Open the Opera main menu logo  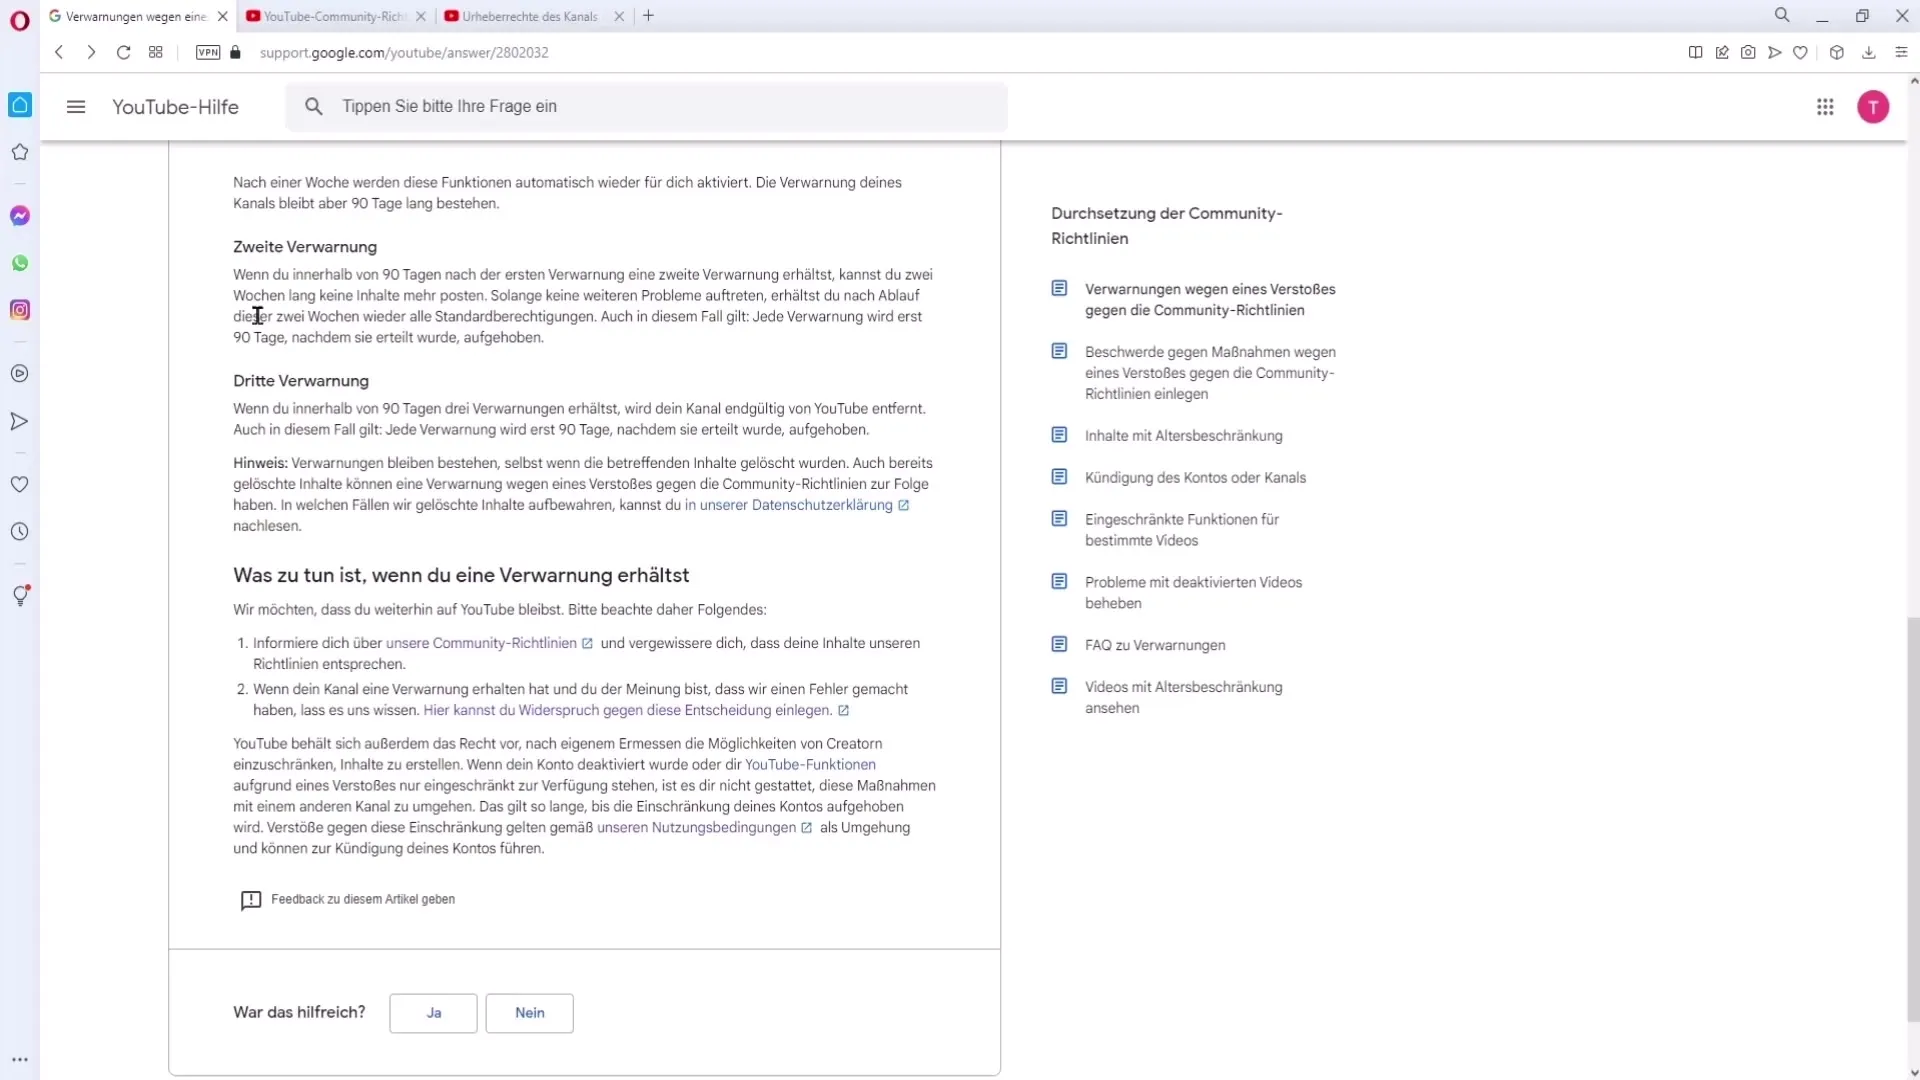pos(19,20)
